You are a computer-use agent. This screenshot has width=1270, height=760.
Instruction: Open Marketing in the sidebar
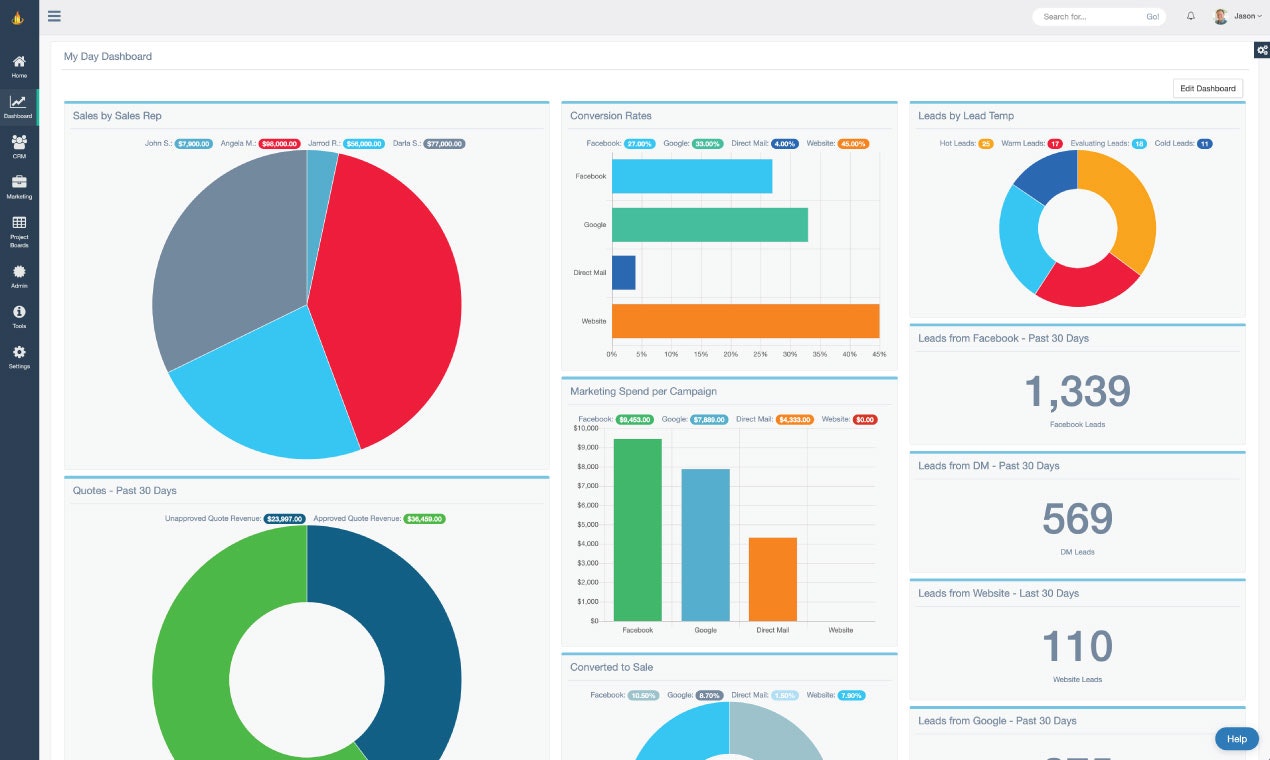click(19, 188)
